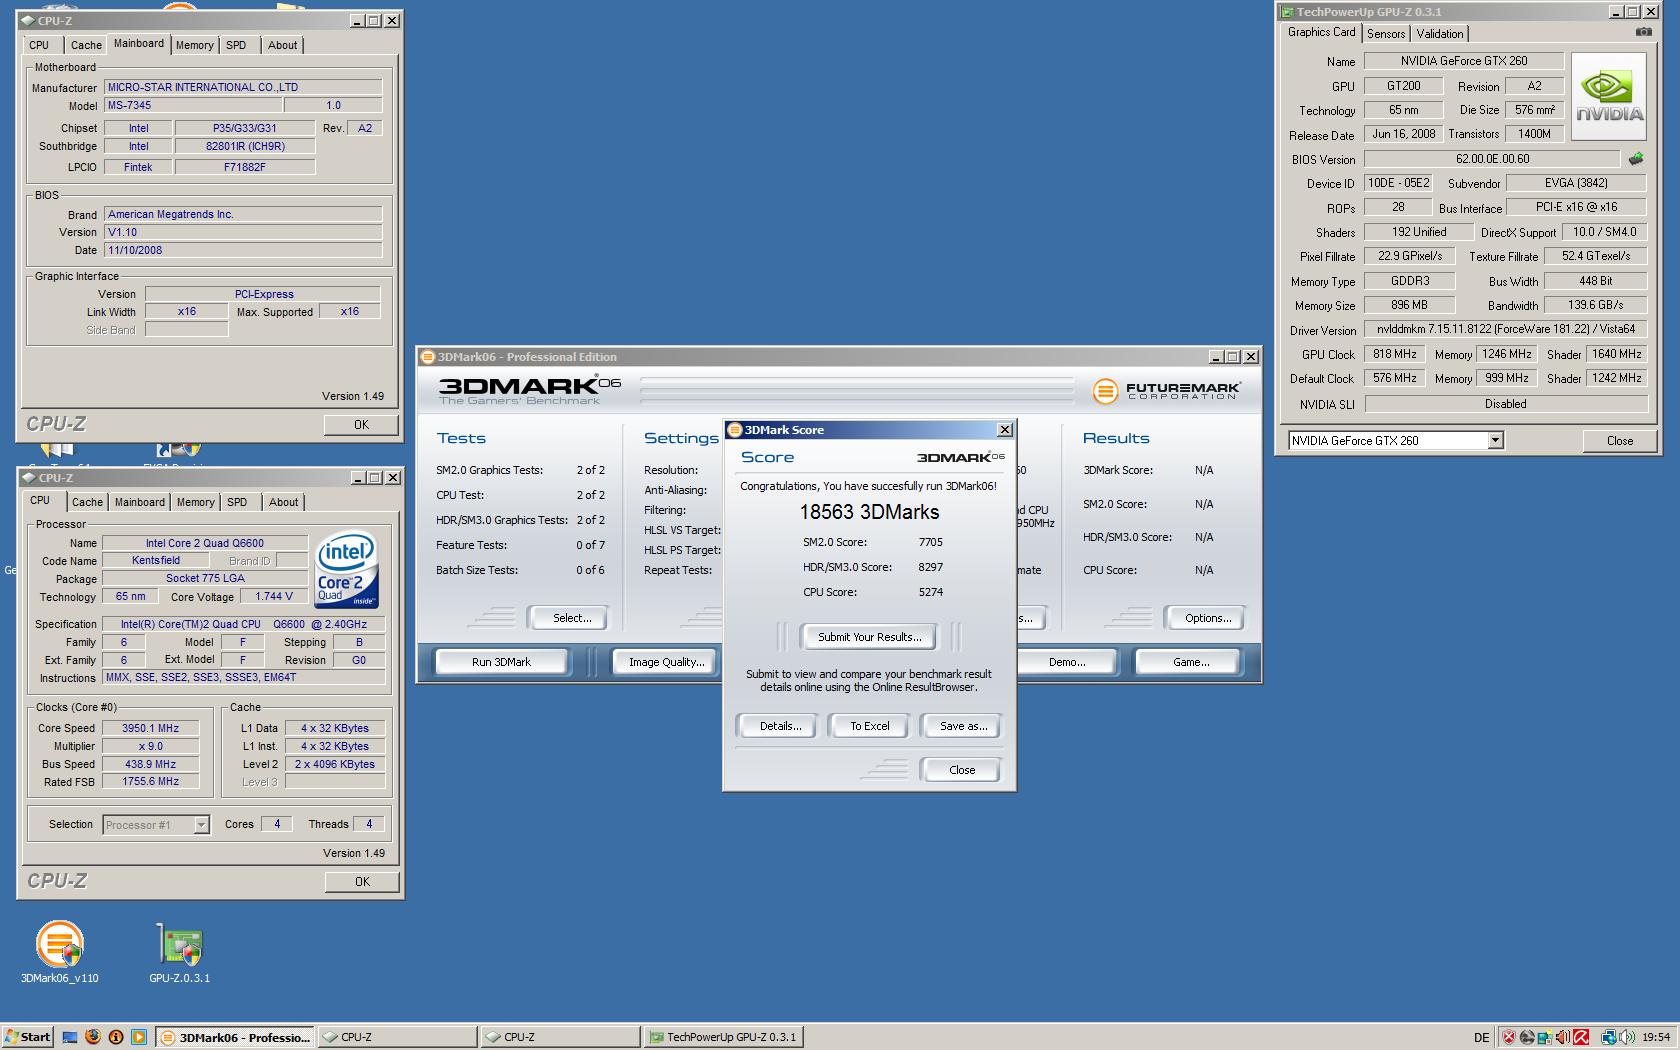This screenshot has height=1050, width=1680.
Task: Click OK in the motherboard CPU-Z window
Action: click(x=361, y=425)
